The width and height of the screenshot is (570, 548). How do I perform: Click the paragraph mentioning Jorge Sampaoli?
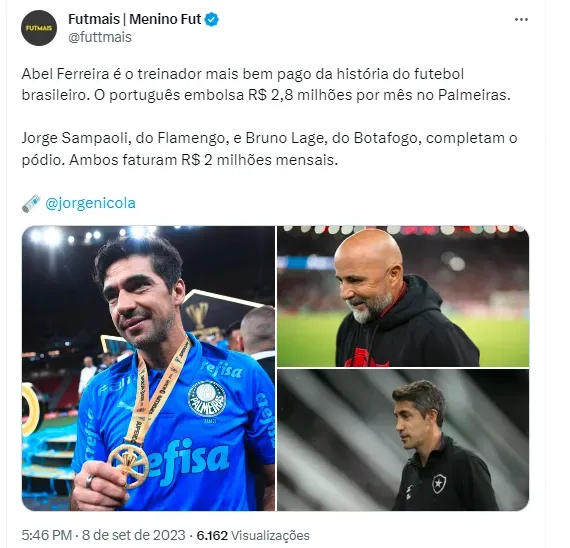(x=269, y=149)
